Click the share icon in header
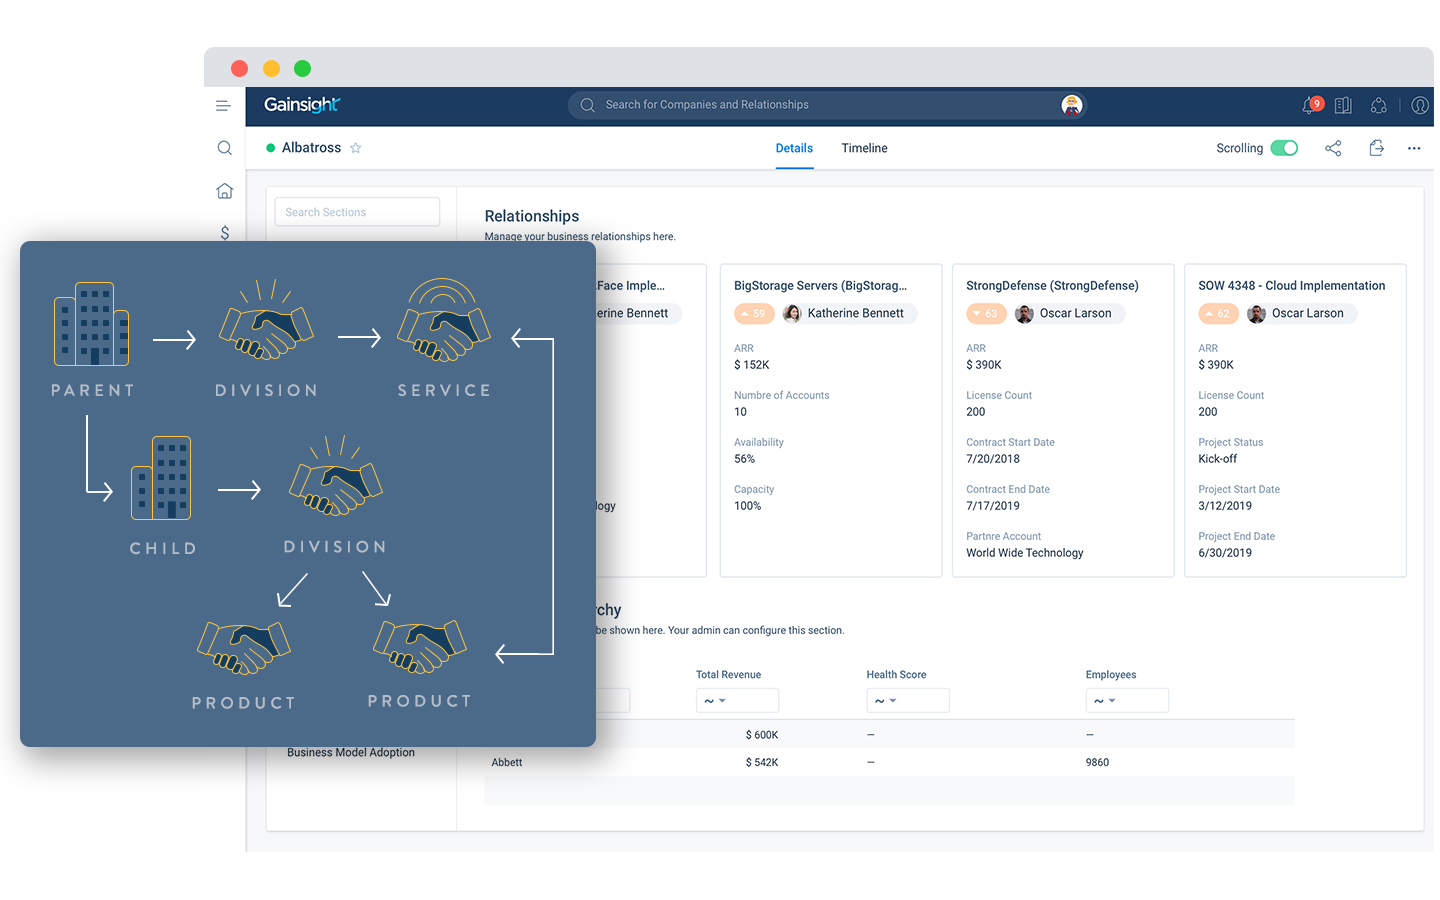 pyautogui.click(x=1333, y=148)
